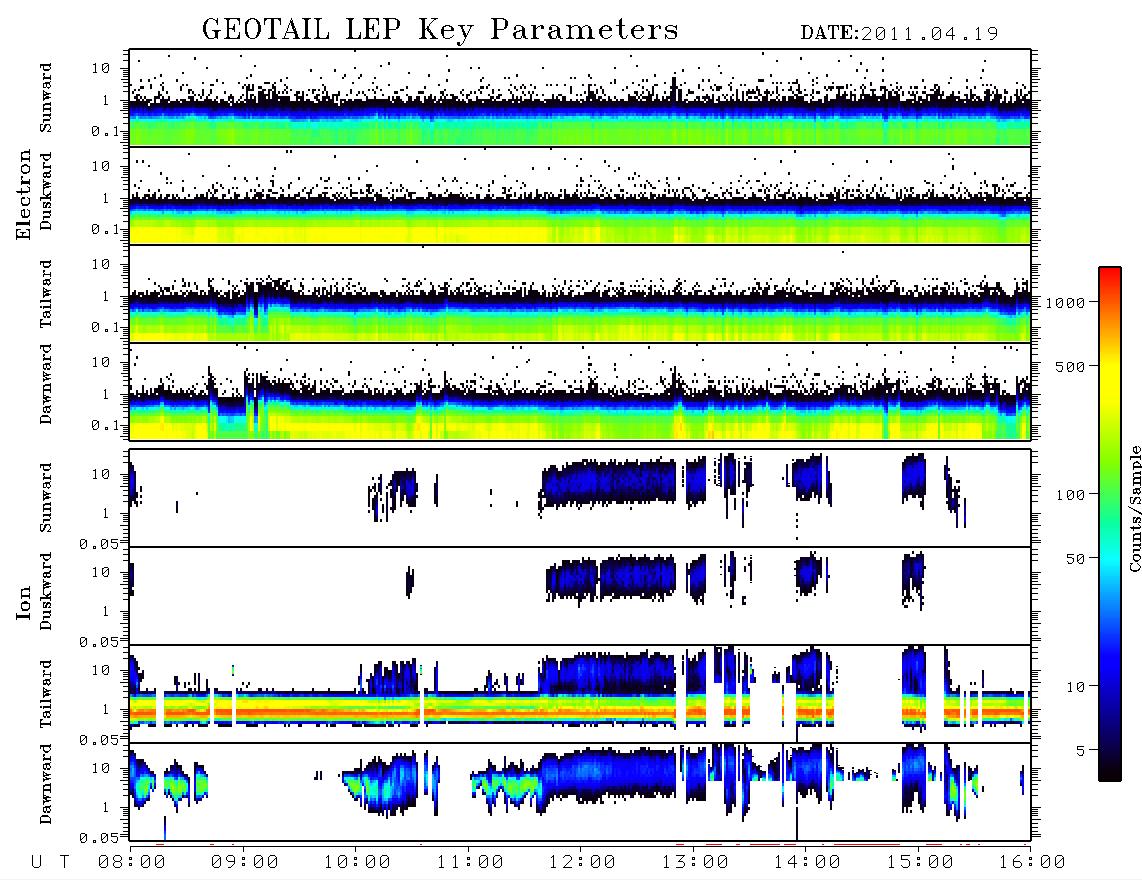Click the 12:00 time axis label

[582, 862]
